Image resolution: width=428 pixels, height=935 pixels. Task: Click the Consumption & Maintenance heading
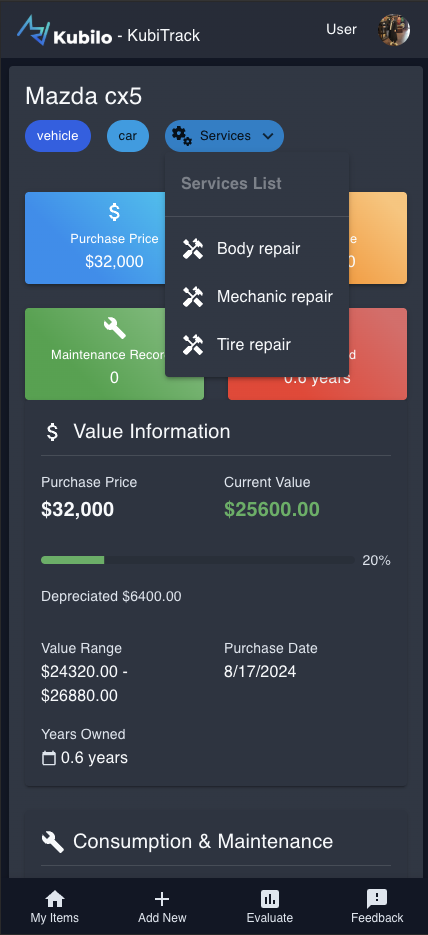(x=203, y=841)
